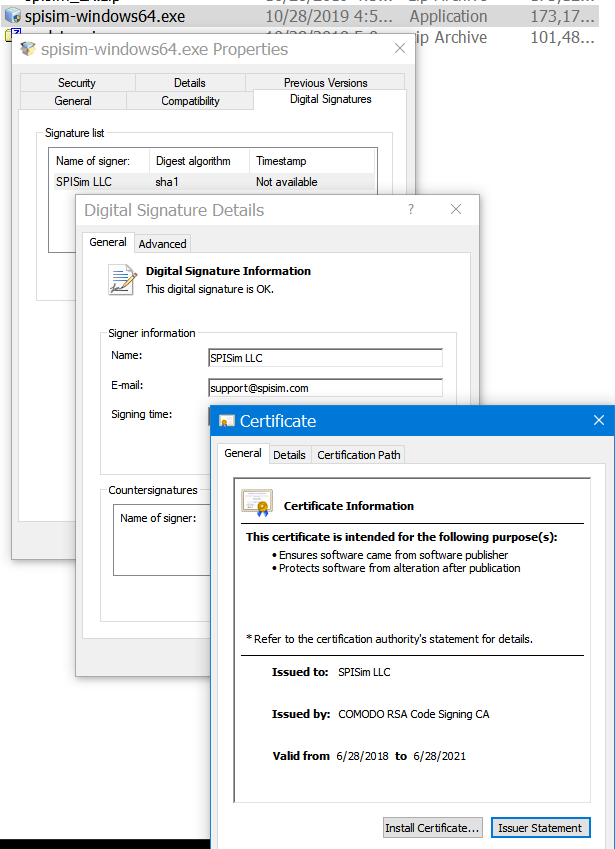Click the spisim-windows64.exe file icon
This screenshot has width=615, height=849.
point(12,16)
